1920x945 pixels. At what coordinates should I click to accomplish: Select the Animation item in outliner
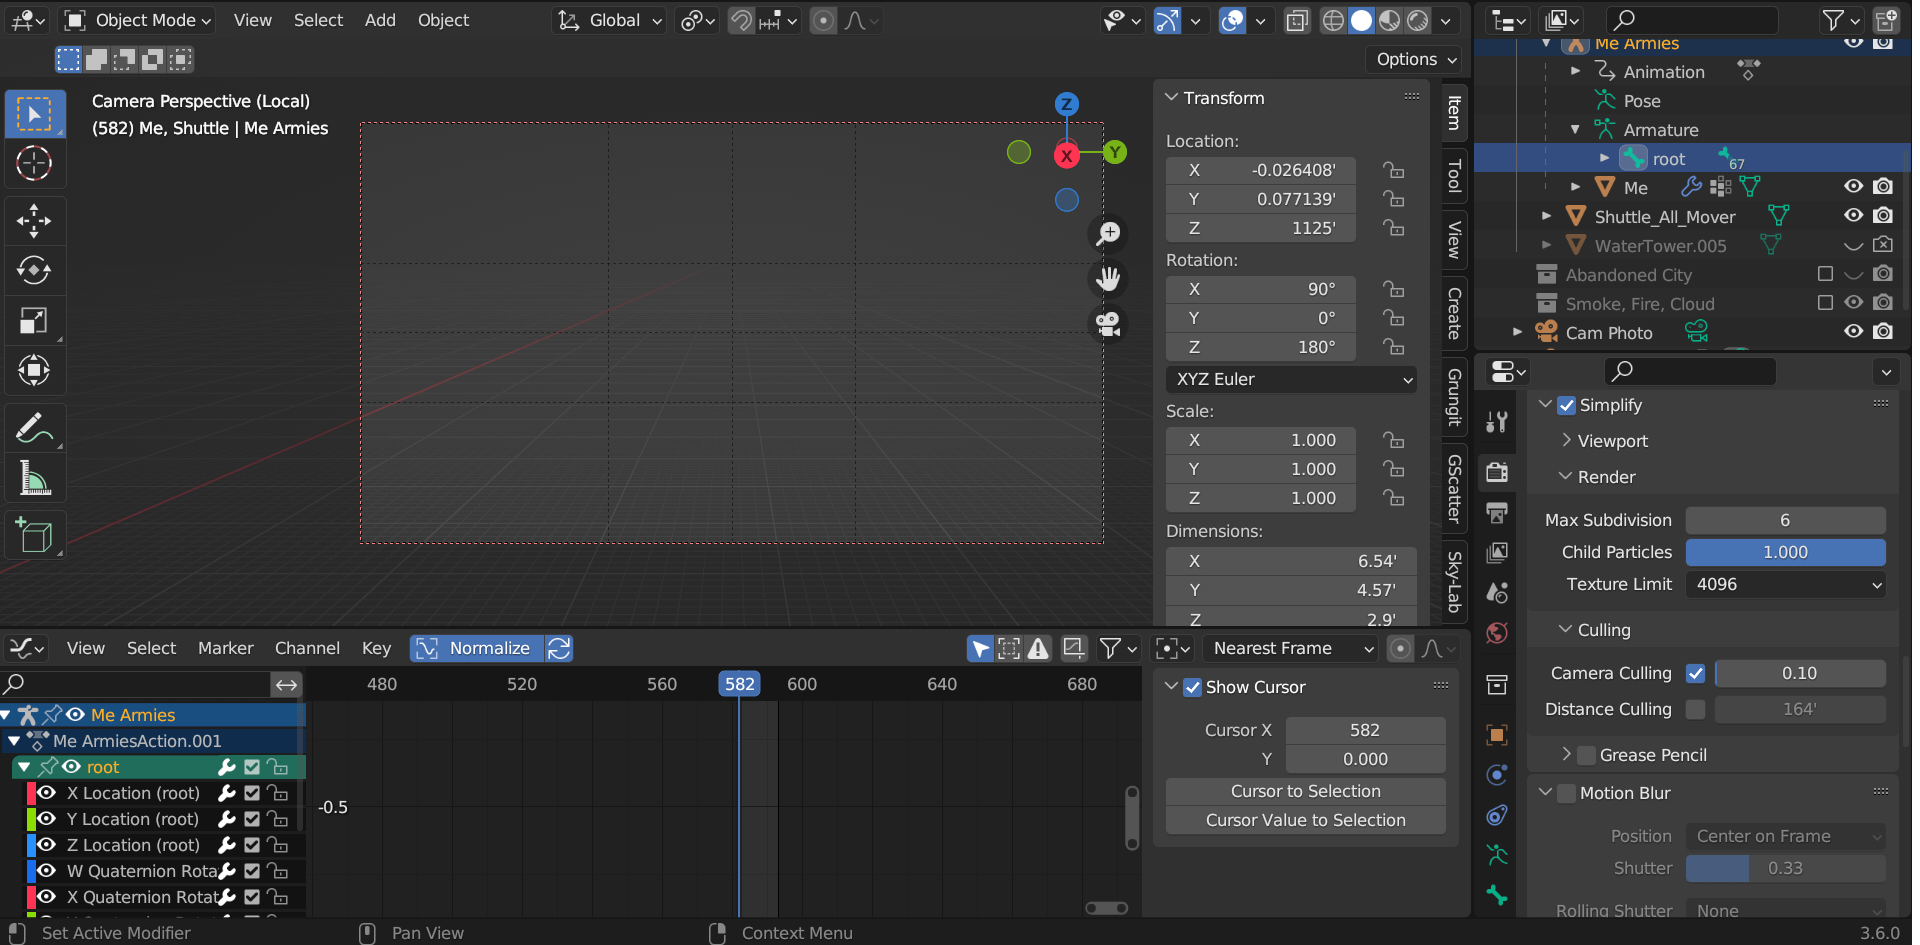(1664, 72)
